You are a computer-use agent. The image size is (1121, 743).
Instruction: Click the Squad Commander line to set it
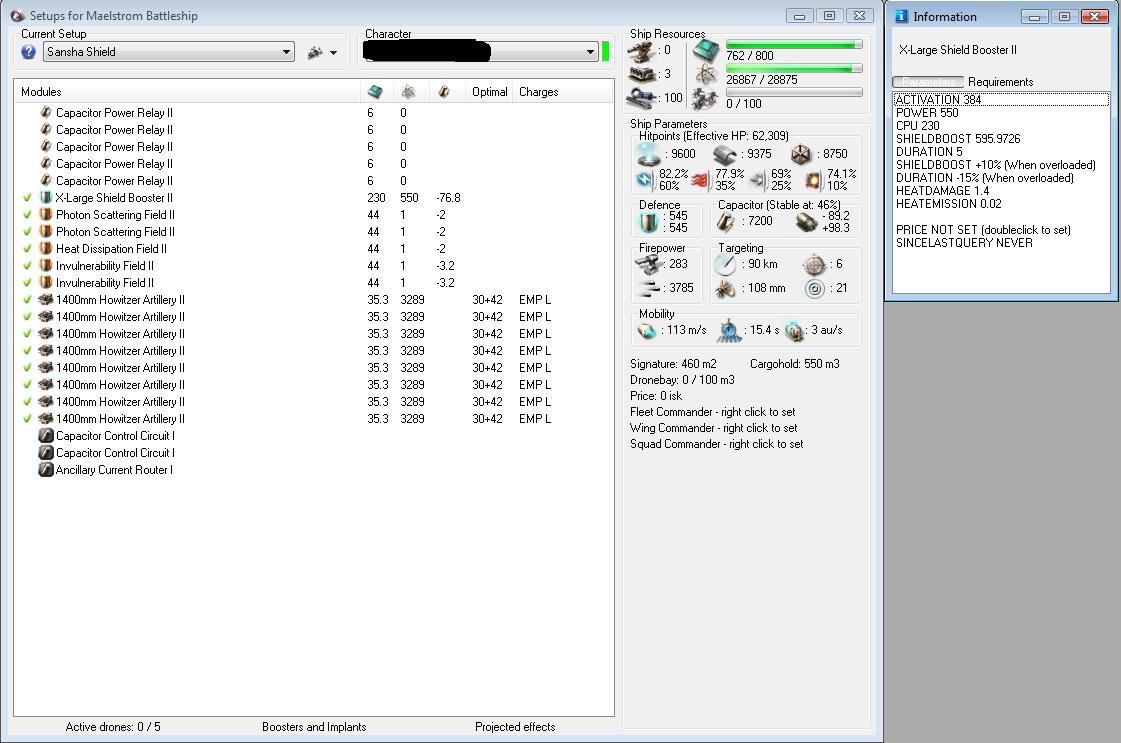(x=716, y=444)
